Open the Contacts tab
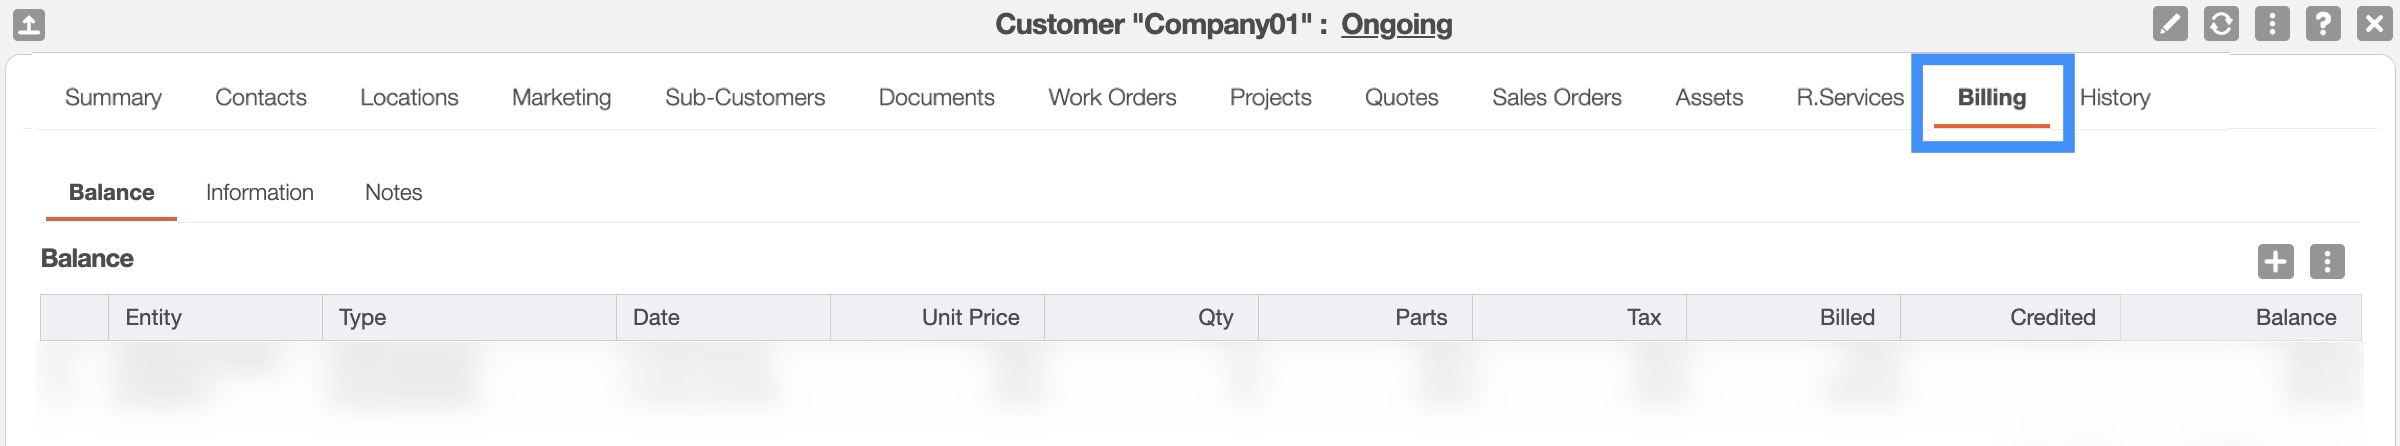Screen dimensions: 2400x446 261,97
